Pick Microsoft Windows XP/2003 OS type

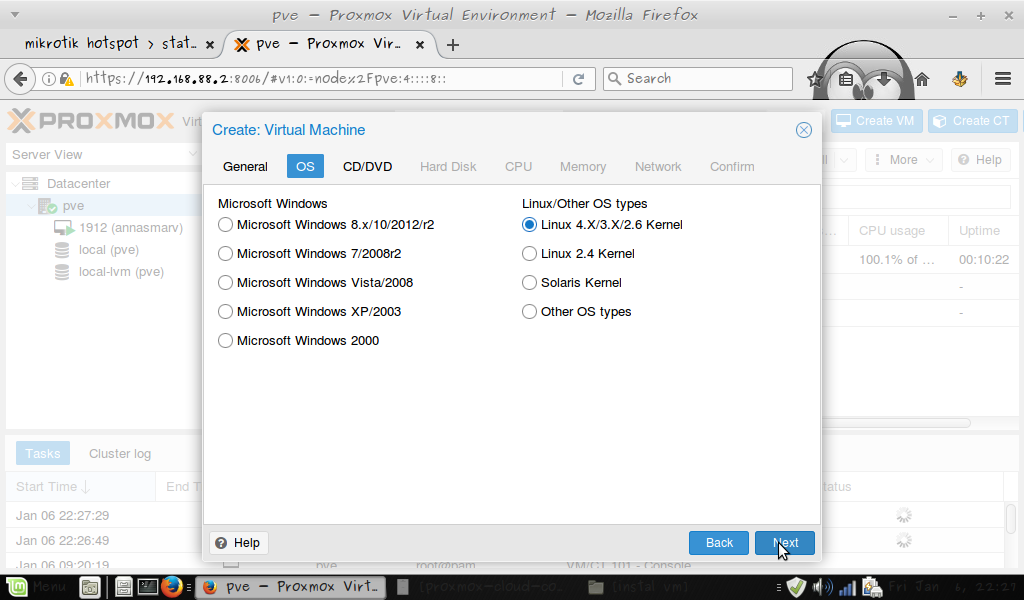pos(225,311)
